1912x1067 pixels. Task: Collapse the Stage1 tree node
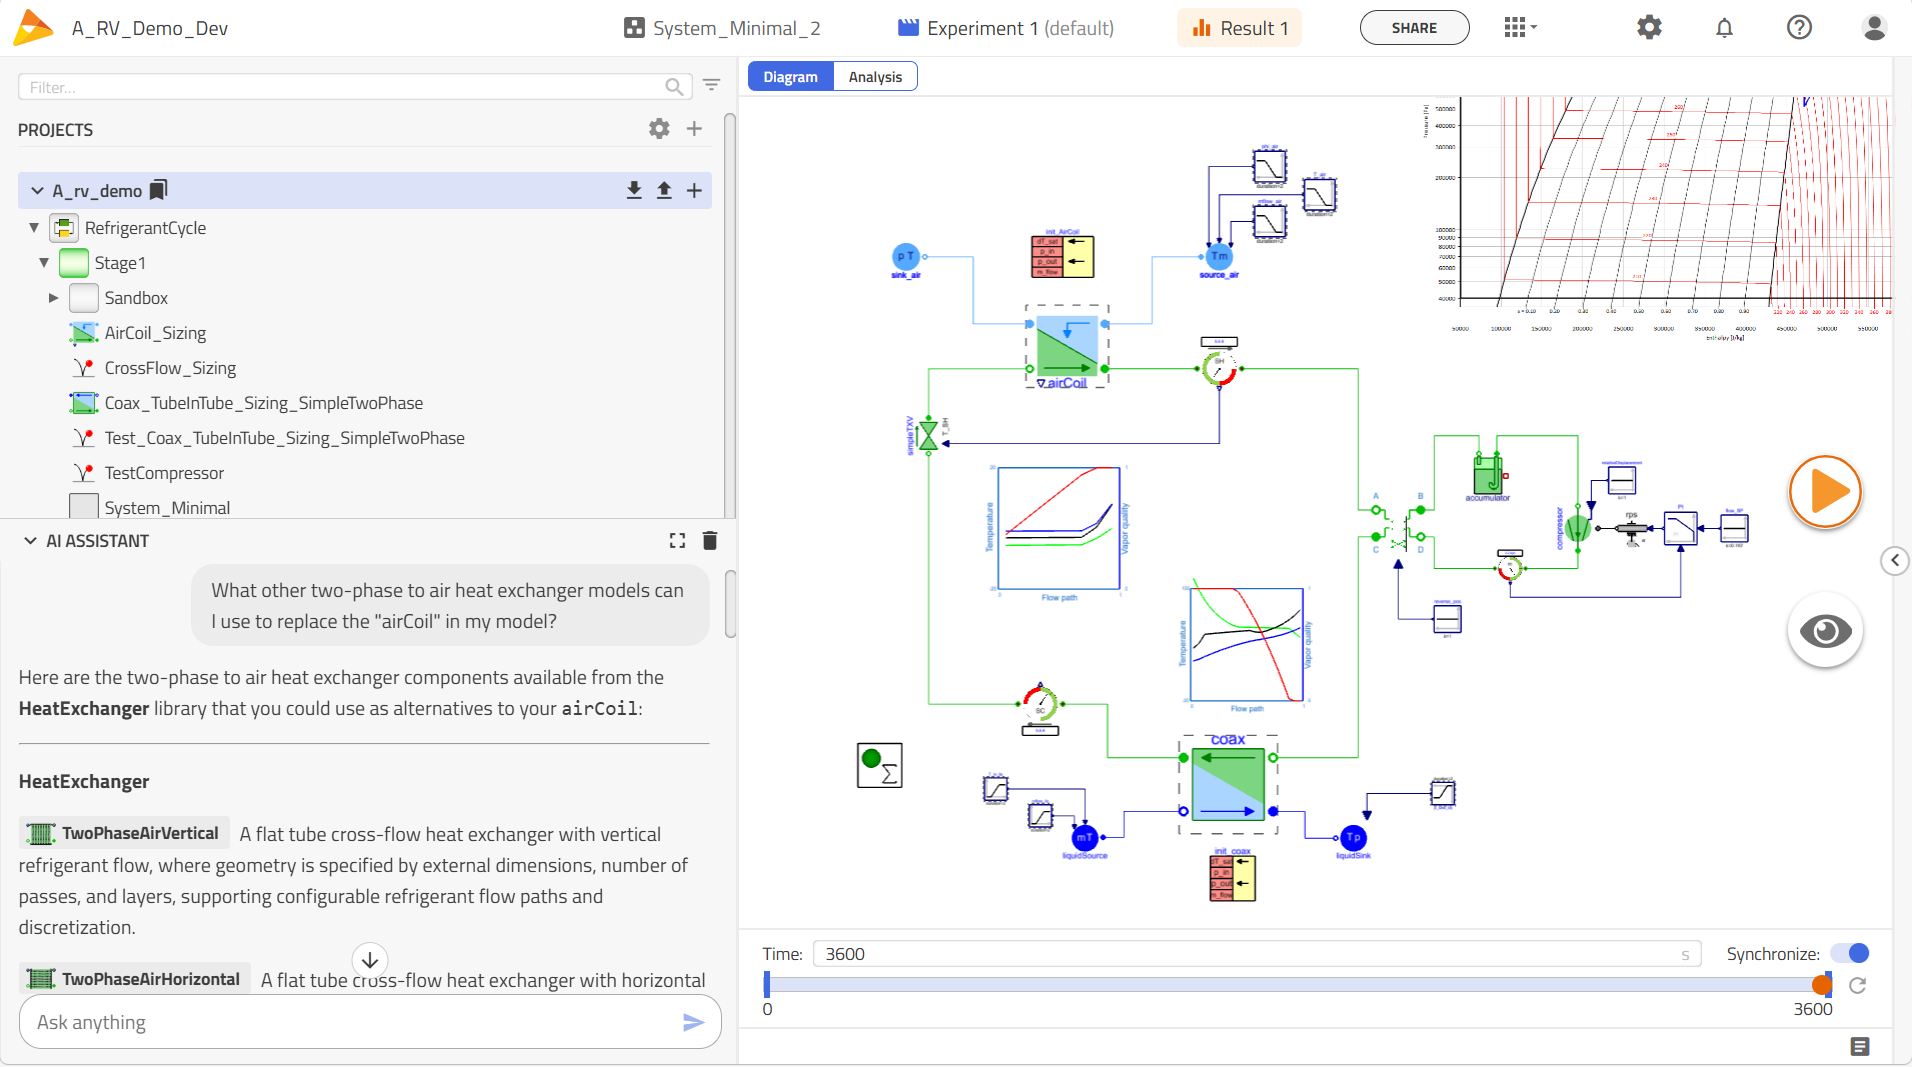tap(44, 263)
